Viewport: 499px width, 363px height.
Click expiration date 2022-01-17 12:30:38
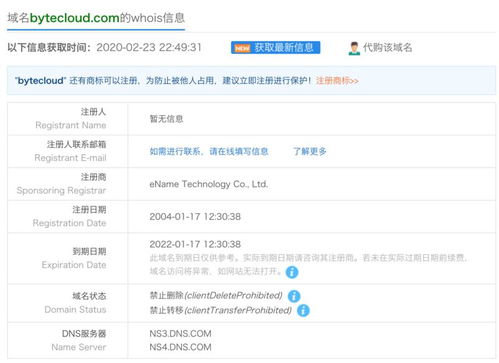click(x=195, y=244)
